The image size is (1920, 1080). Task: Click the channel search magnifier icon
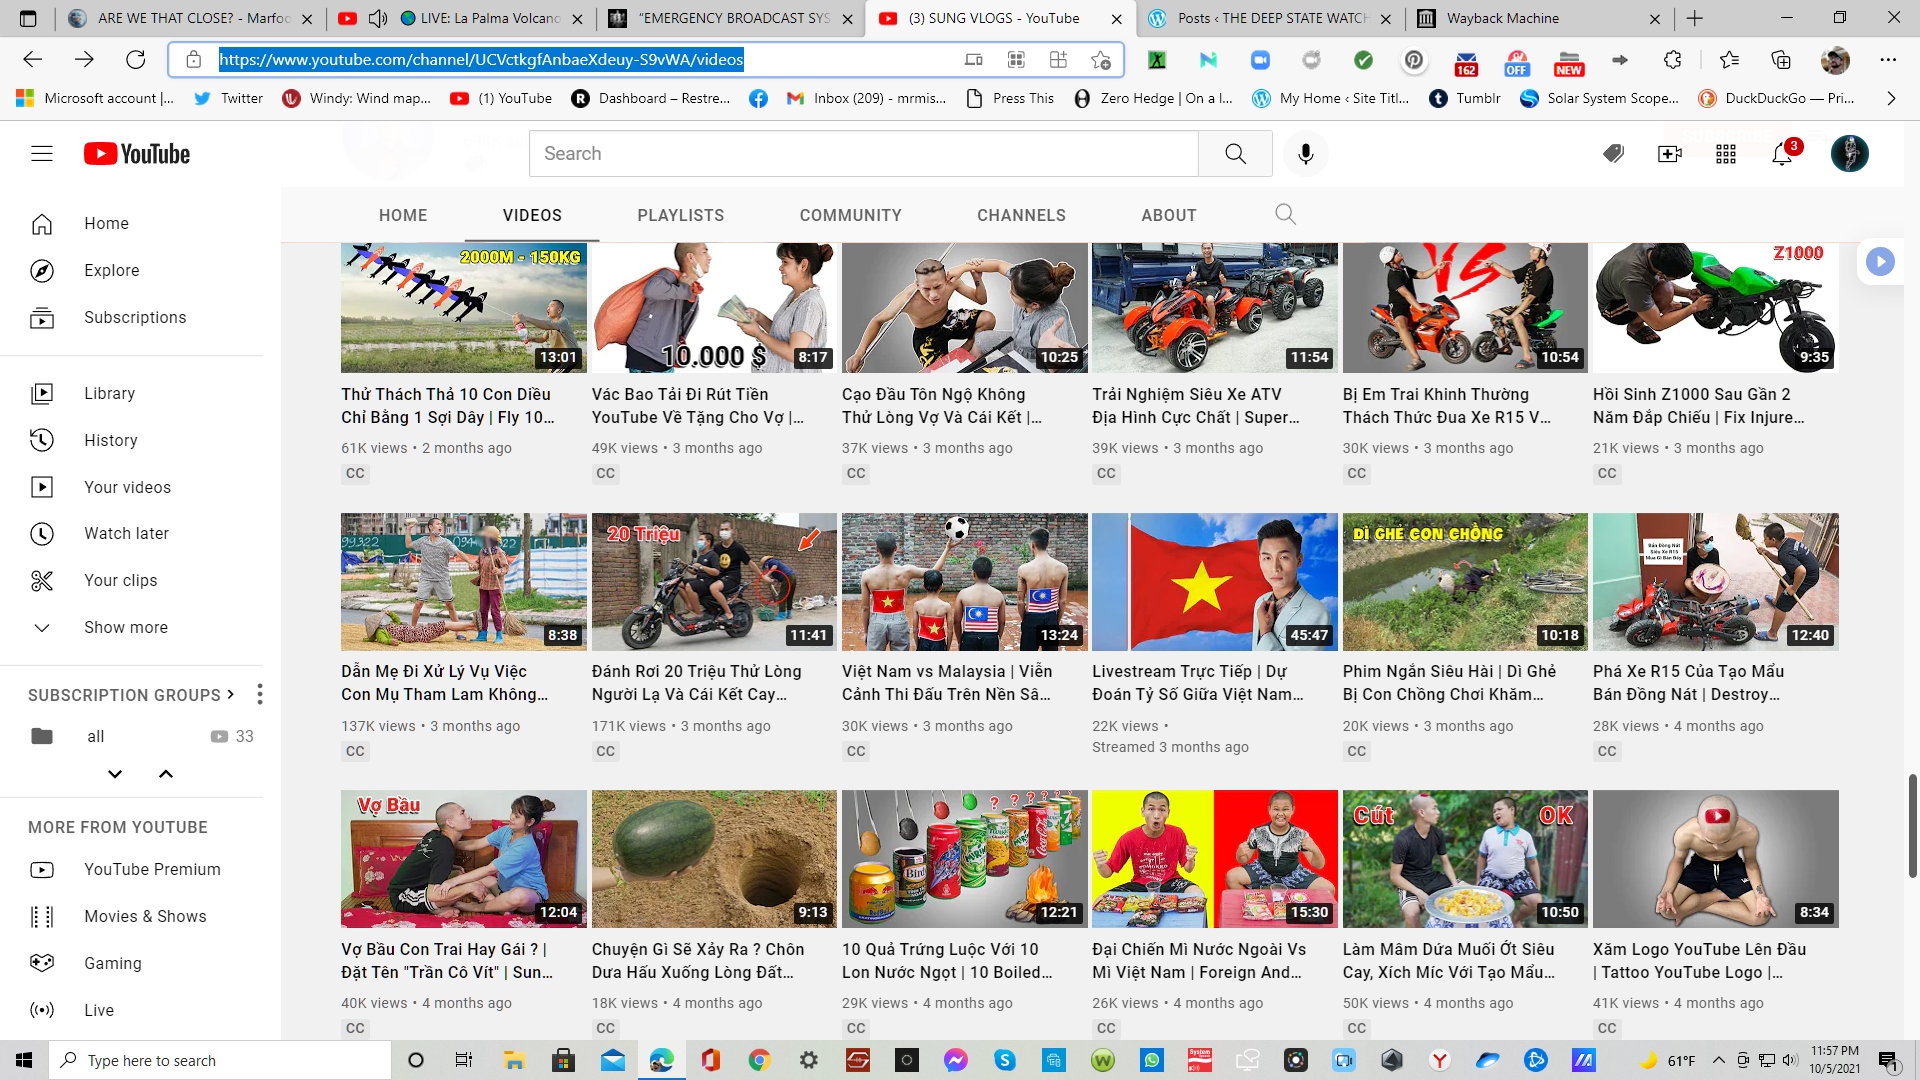point(1285,214)
